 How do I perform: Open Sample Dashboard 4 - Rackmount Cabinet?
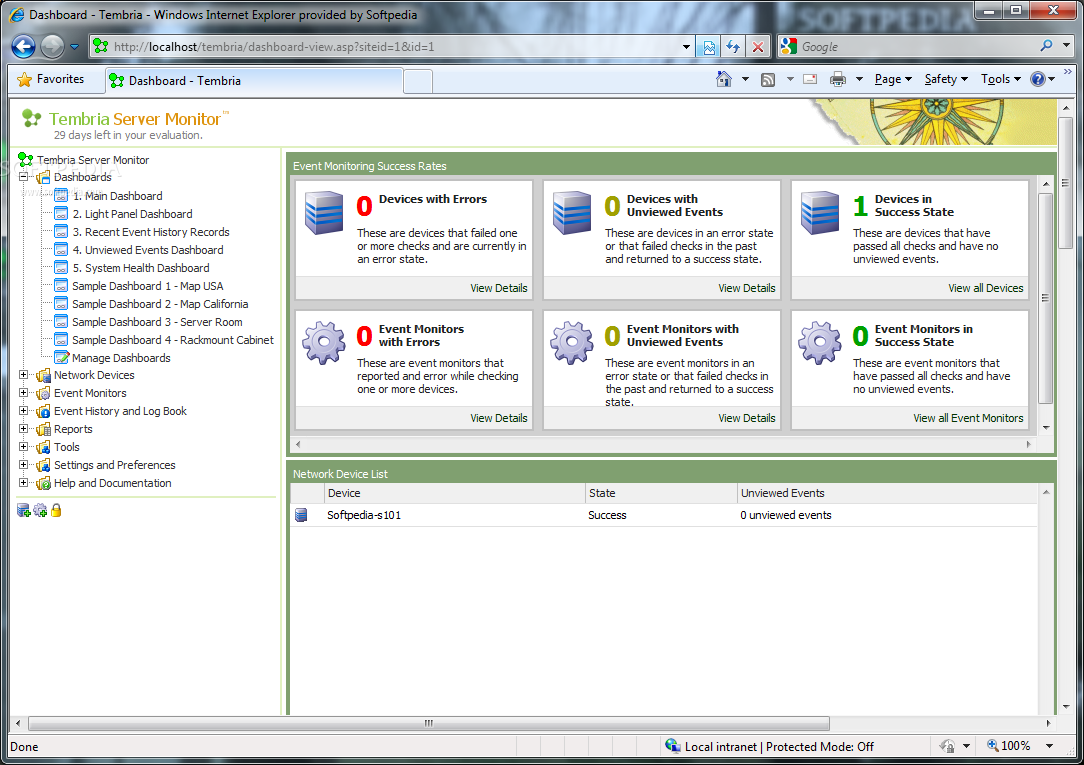coord(173,340)
